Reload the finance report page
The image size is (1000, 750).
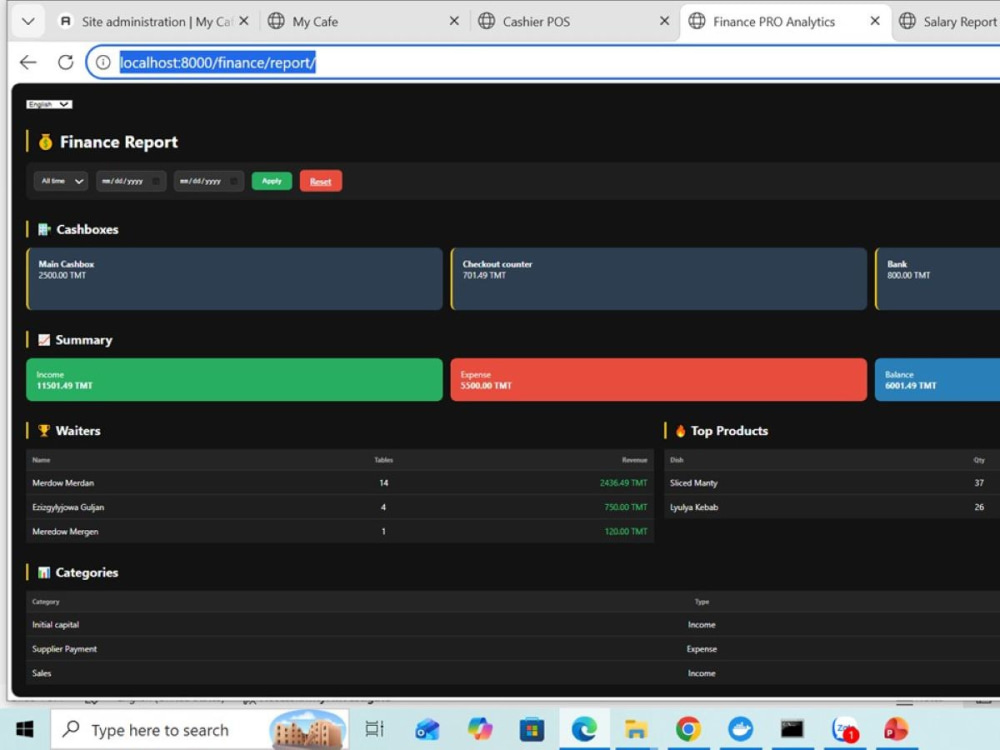65,62
